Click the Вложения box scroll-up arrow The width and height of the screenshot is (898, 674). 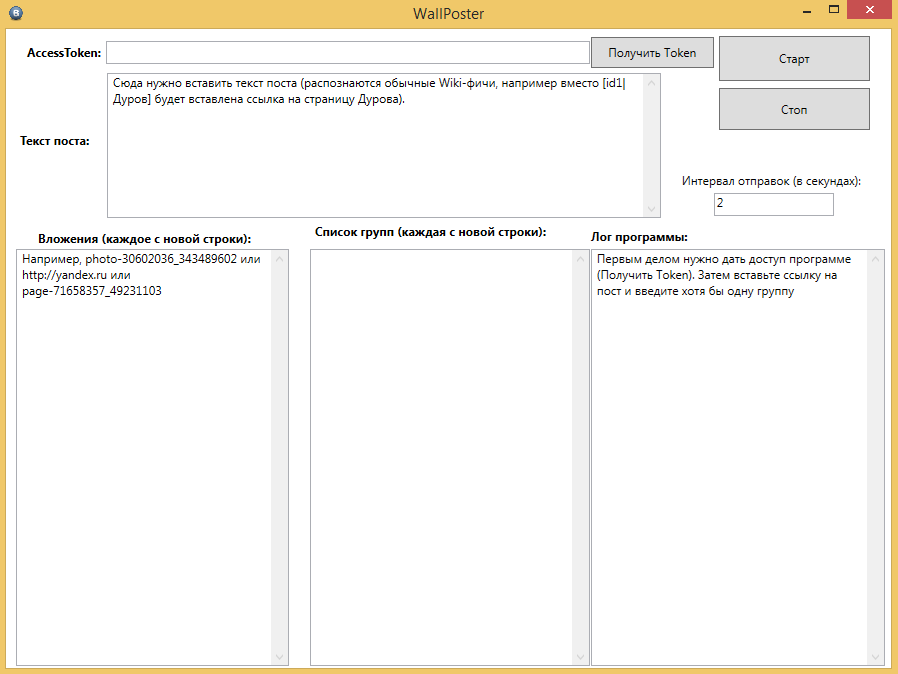280,259
